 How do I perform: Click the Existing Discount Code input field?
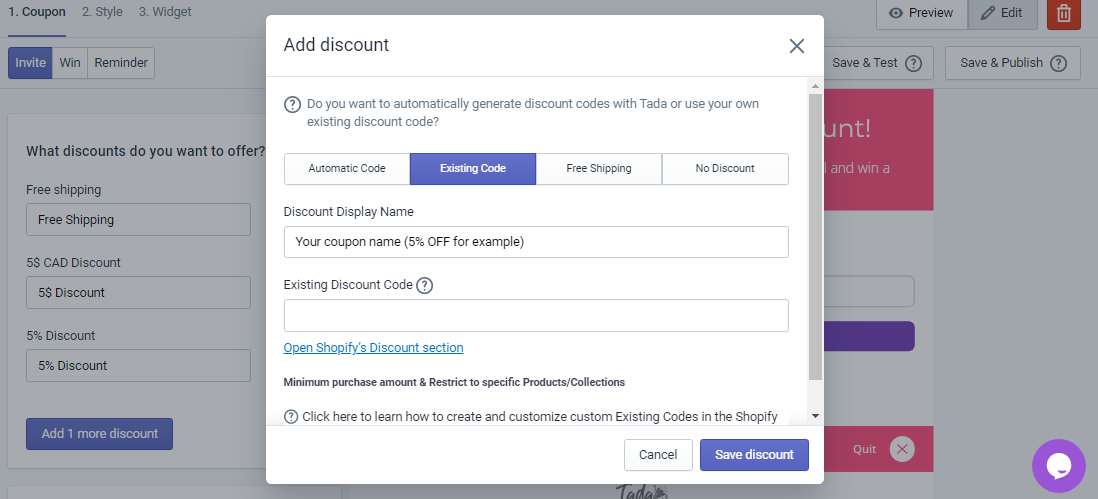click(x=536, y=316)
